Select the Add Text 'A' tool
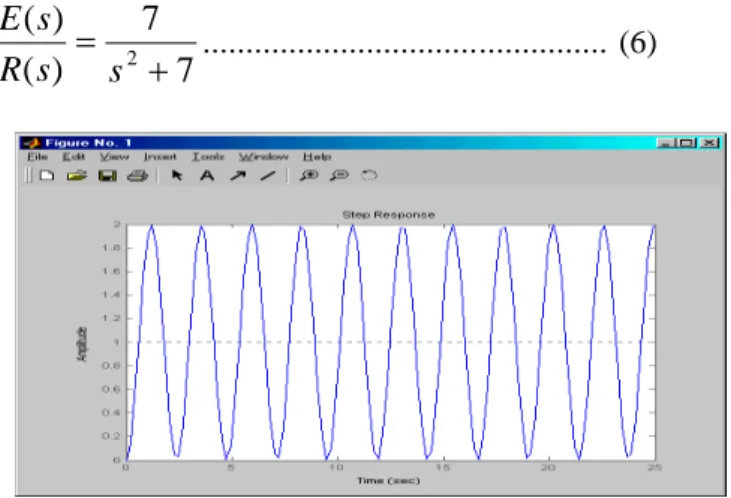The width and height of the screenshot is (731, 498). click(x=207, y=176)
